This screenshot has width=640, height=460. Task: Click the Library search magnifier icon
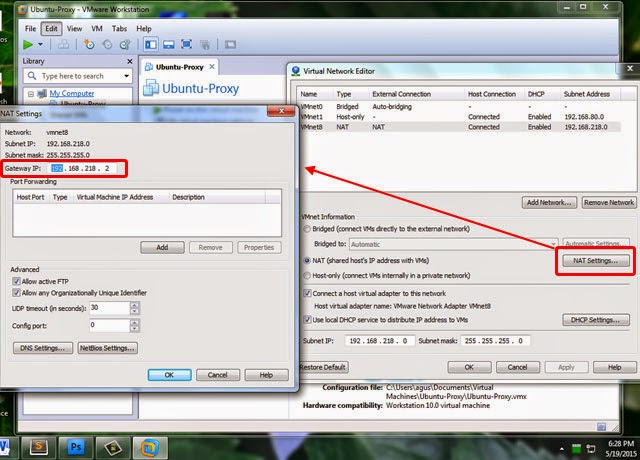coord(31,76)
